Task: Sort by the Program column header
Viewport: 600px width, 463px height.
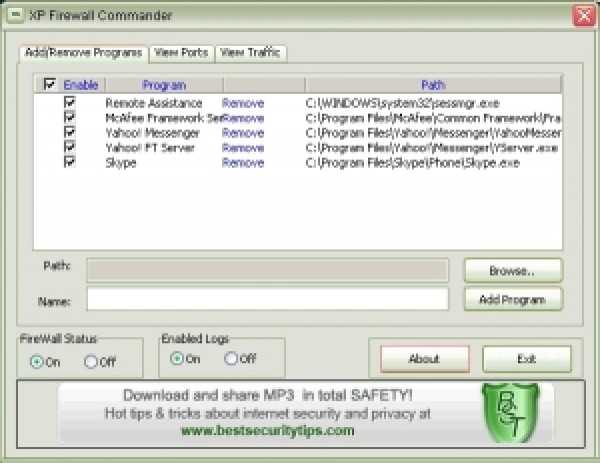Action: 164,85
